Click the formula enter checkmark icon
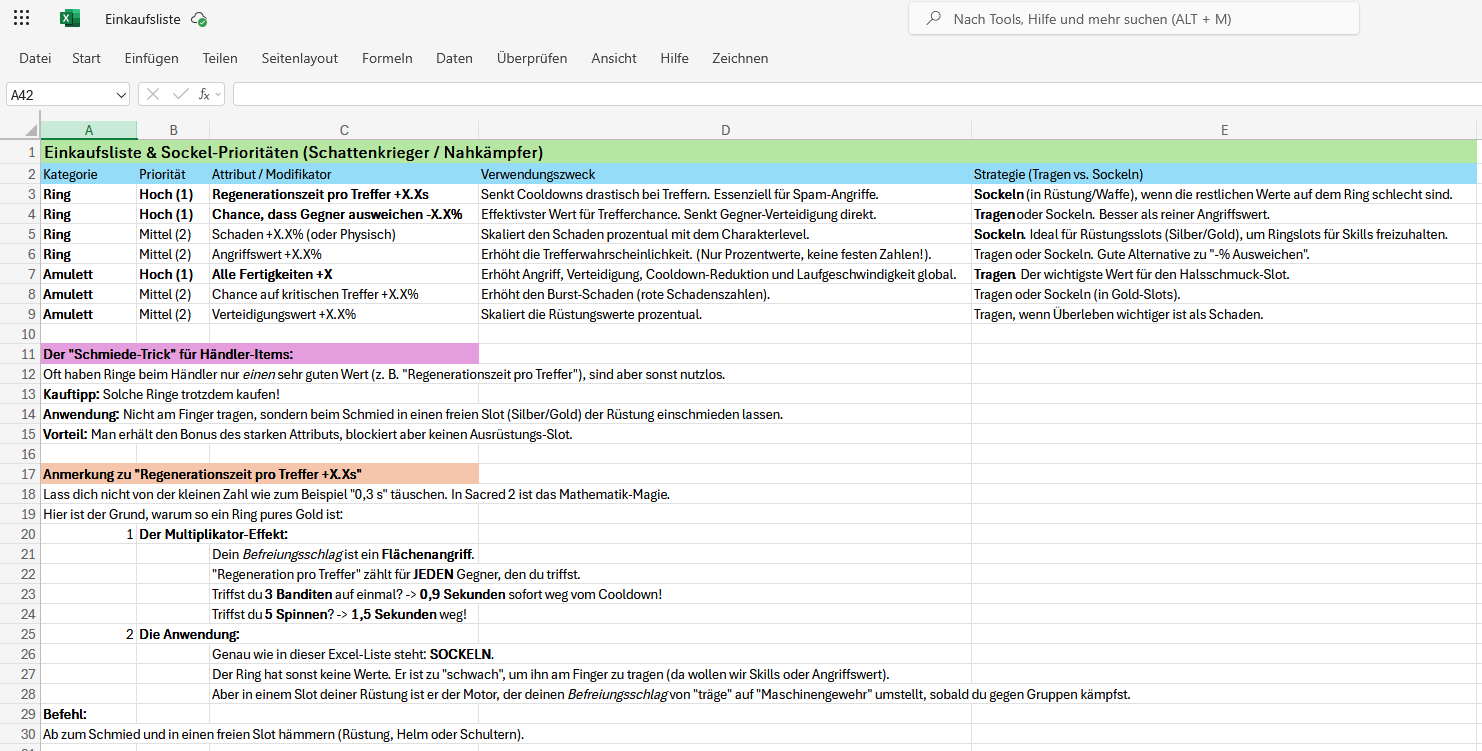The width and height of the screenshot is (1482, 751). click(x=180, y=94)
